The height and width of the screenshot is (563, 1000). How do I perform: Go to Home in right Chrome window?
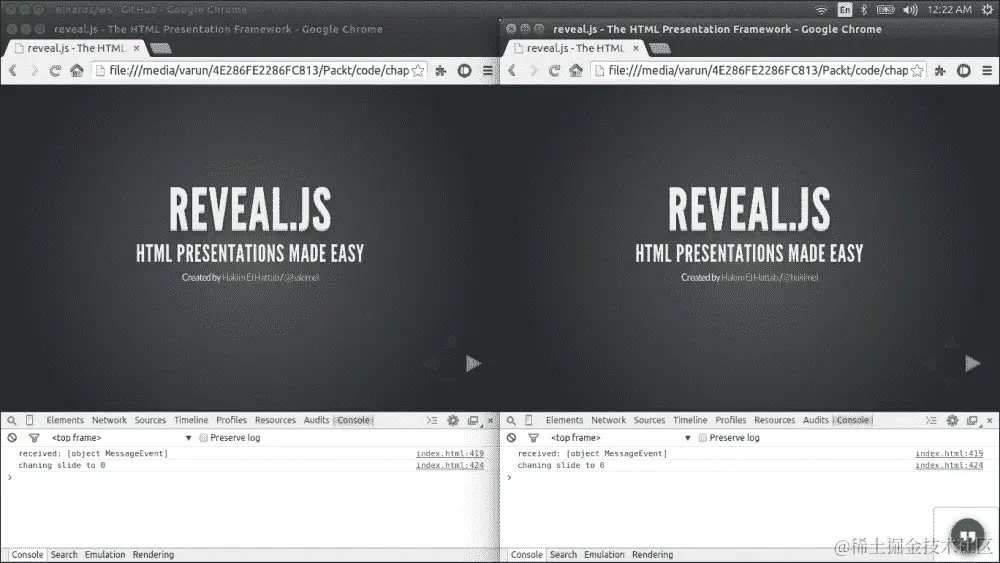point(576,71)
